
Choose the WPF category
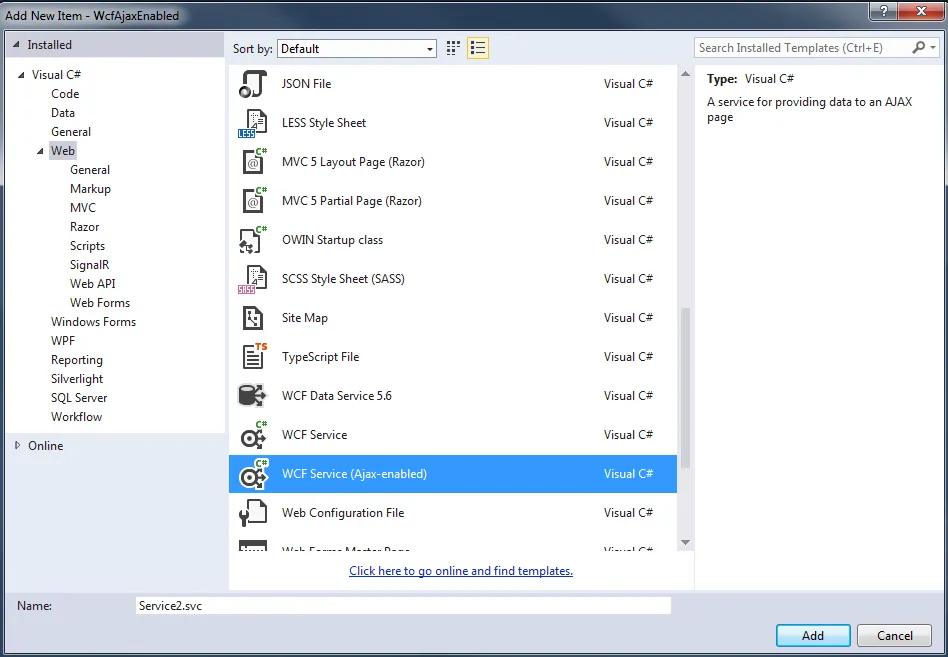click(63, 341)
